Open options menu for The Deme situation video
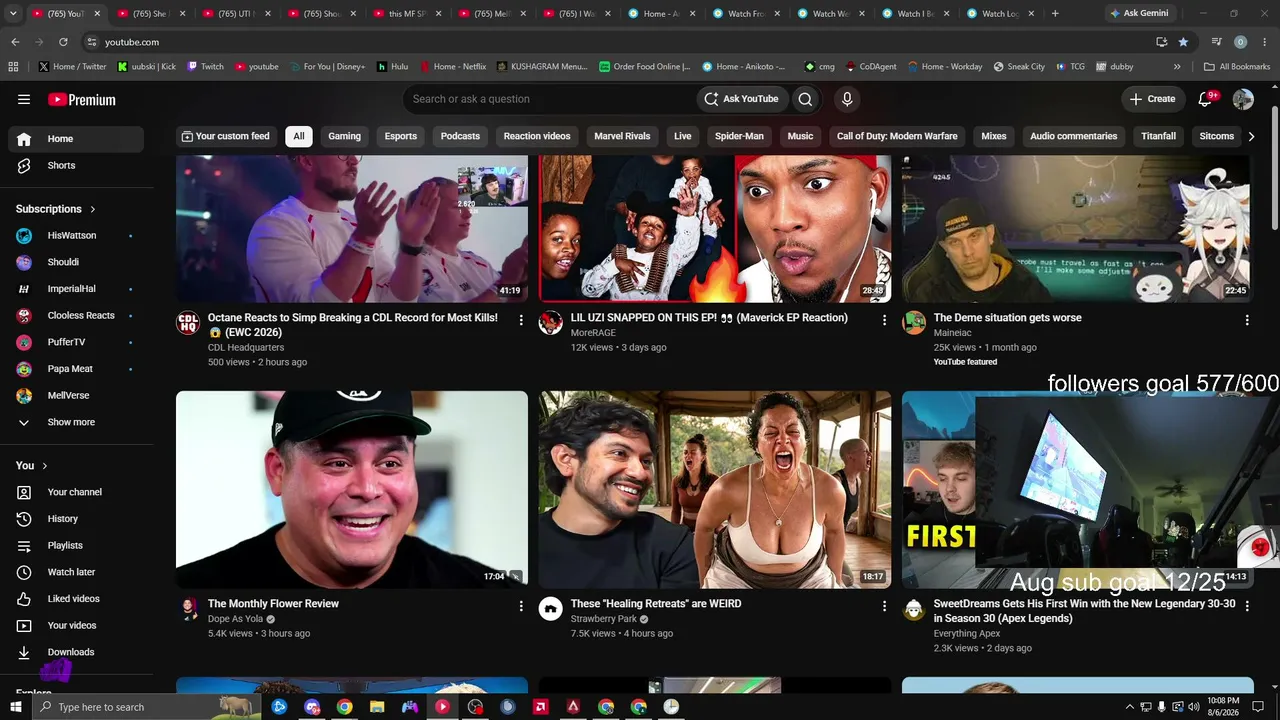Screen dimensions: 1280x720 pos(1247,320)
